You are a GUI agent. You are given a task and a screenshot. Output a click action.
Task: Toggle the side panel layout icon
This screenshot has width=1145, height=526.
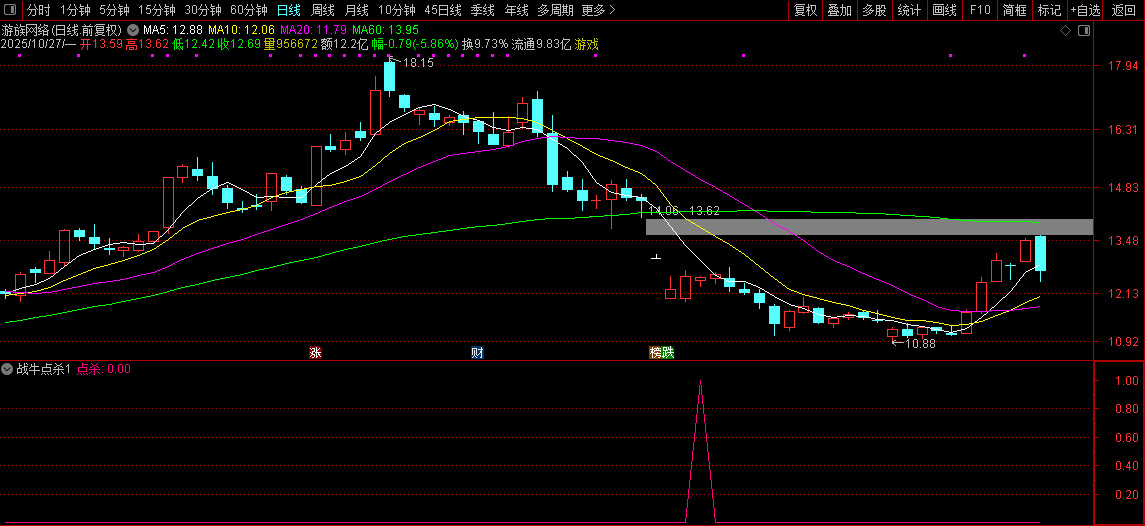point(1082,32)
